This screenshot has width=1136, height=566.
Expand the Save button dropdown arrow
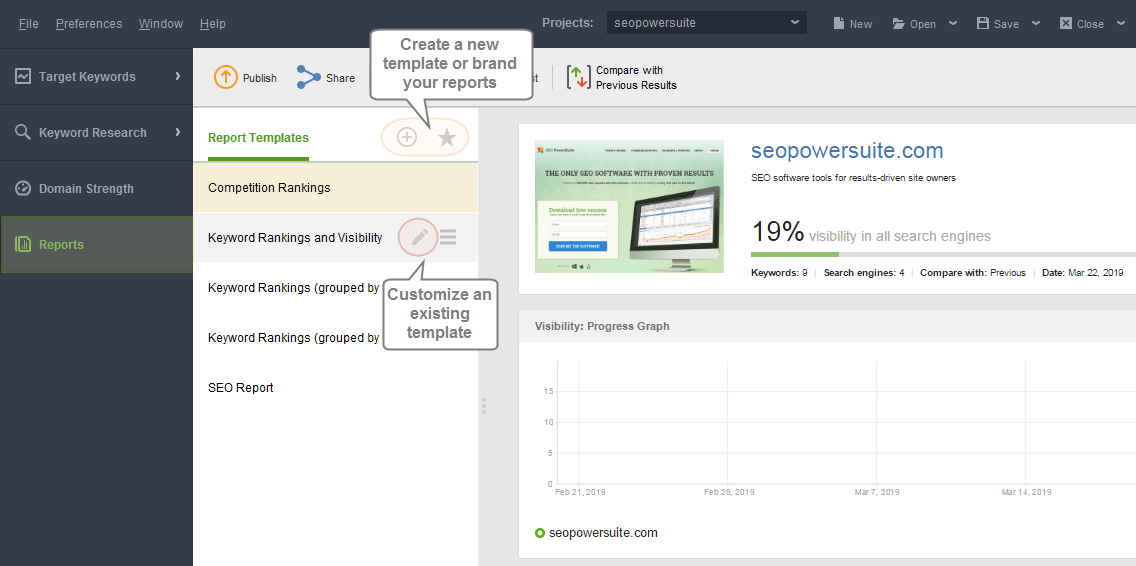[x=1036, y=23]
